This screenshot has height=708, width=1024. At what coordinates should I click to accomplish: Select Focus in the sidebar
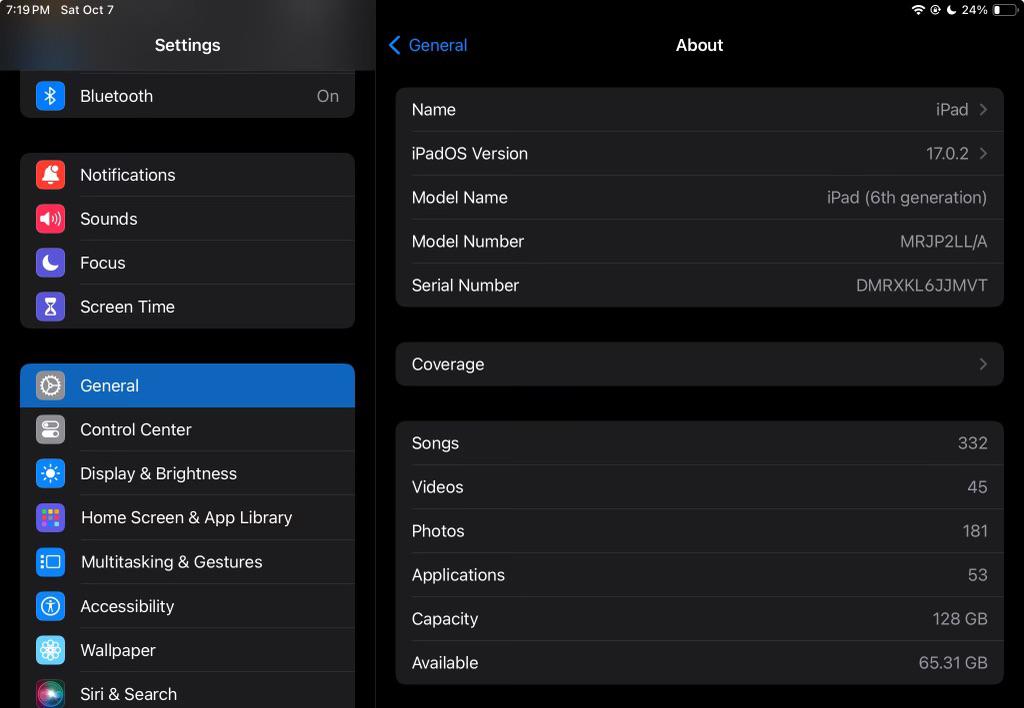[x=187, y=263]
